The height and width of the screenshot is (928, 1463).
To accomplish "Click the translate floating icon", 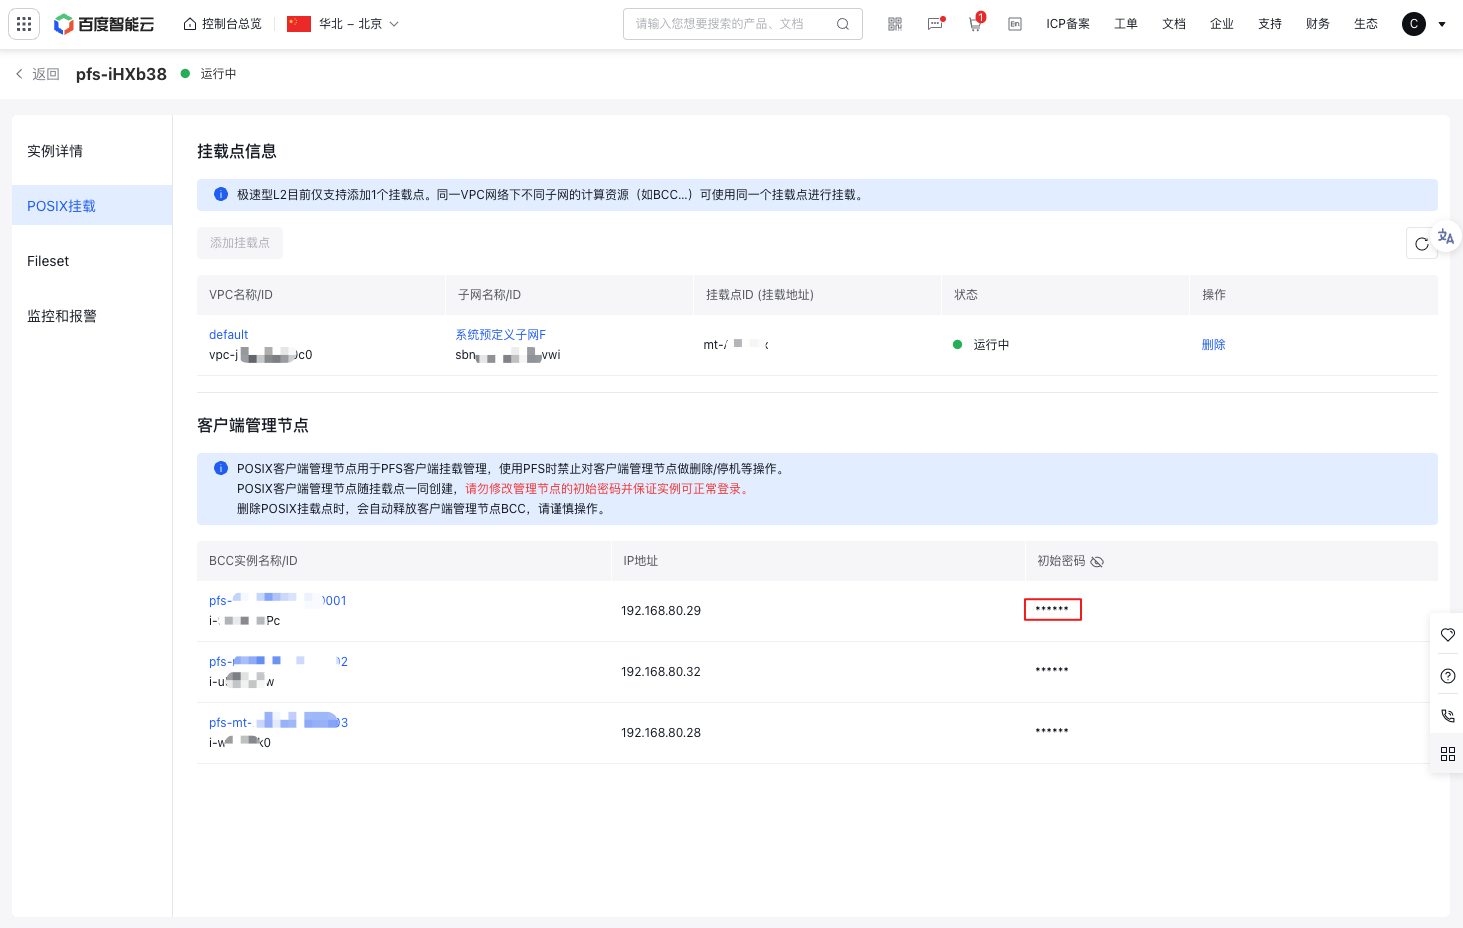I will pyautogui.click(x=1446, y=237).
